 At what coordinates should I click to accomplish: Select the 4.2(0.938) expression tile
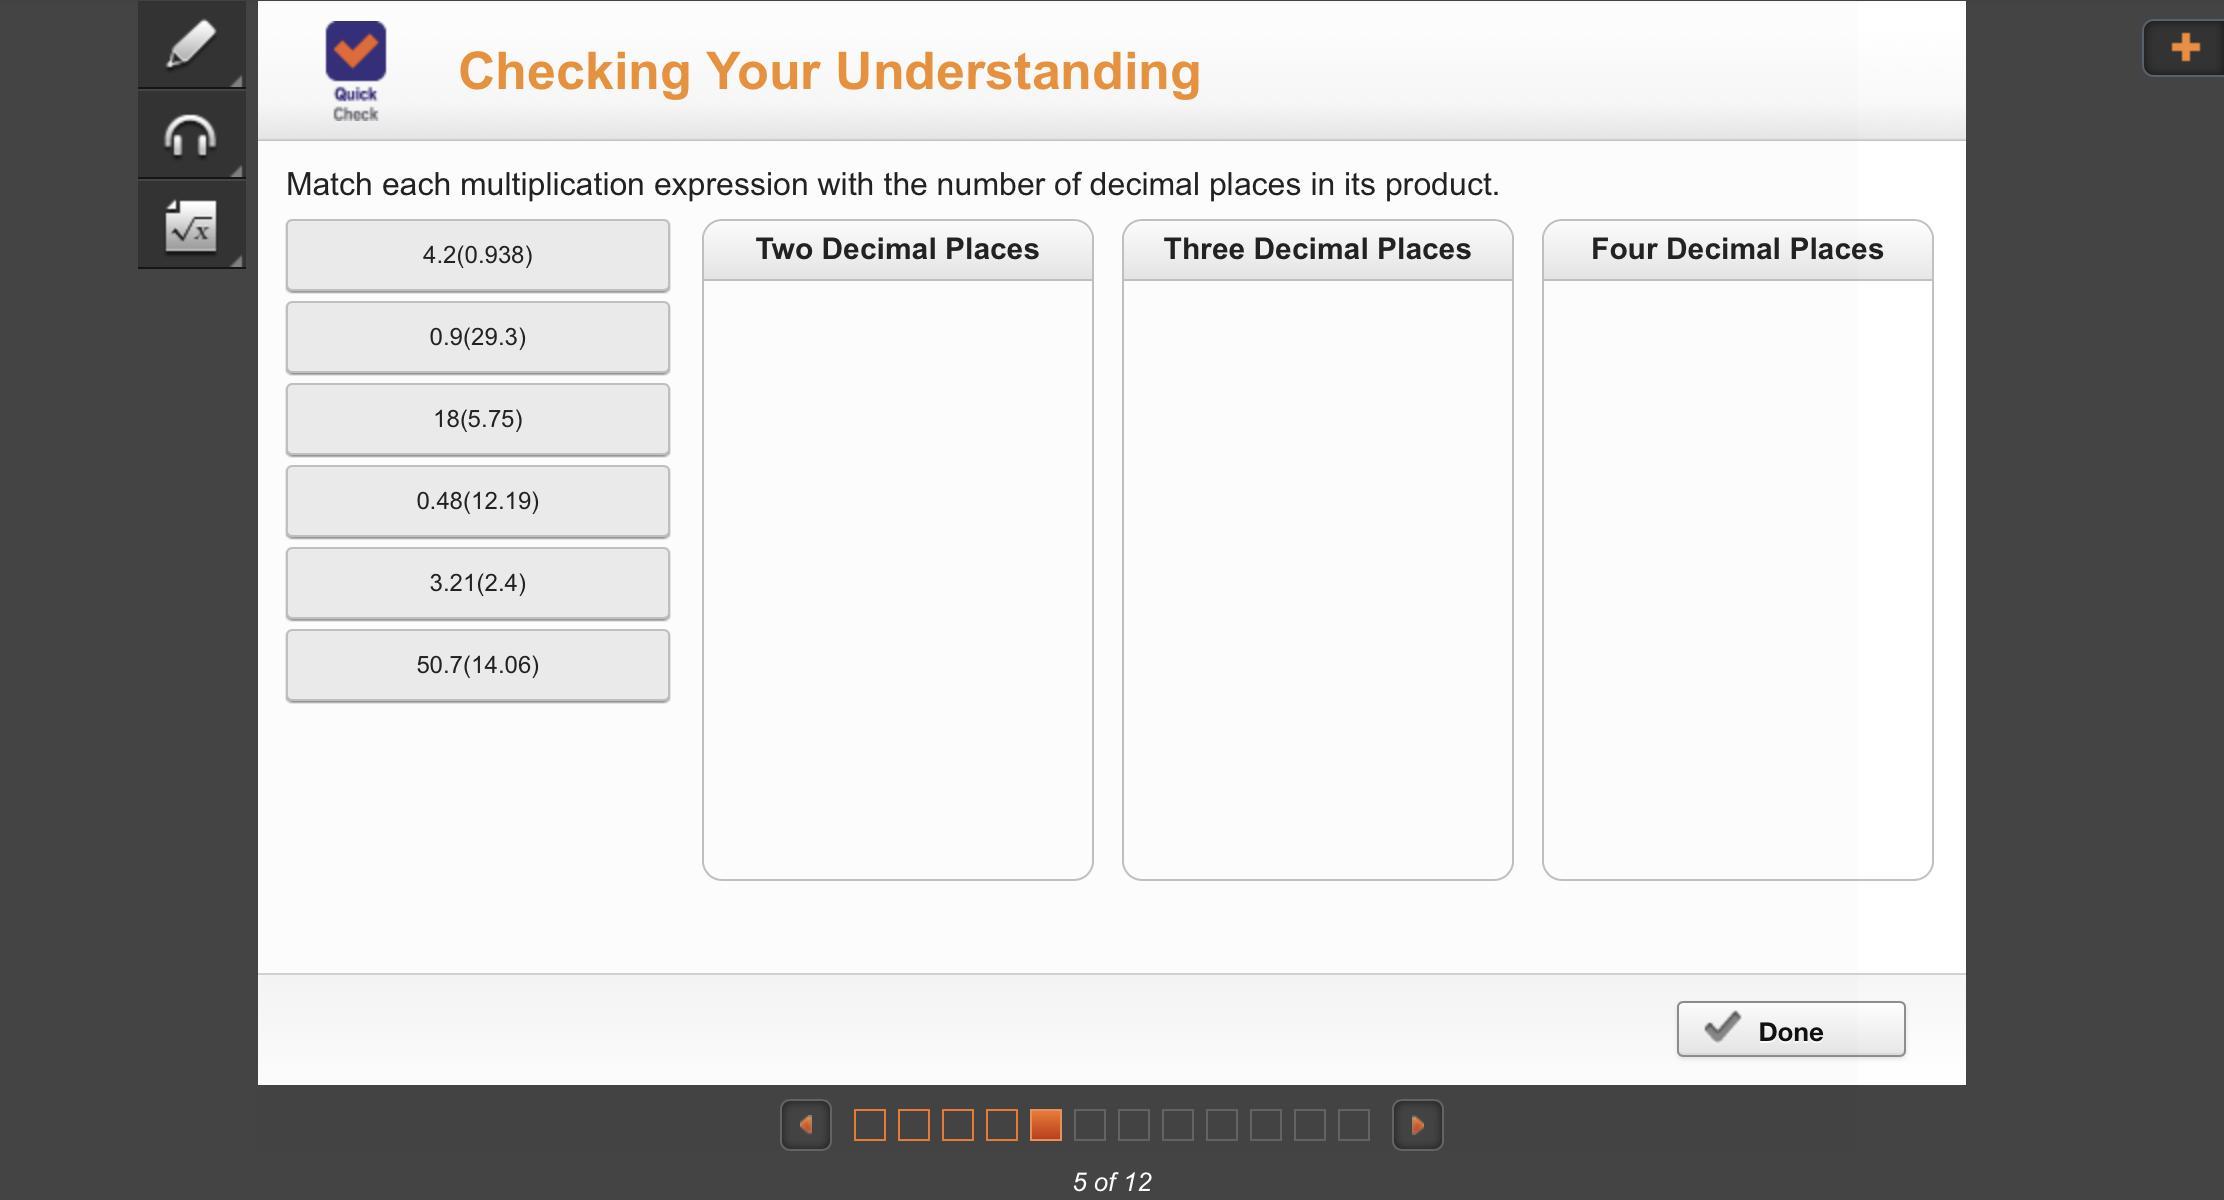tap(478, 255)
